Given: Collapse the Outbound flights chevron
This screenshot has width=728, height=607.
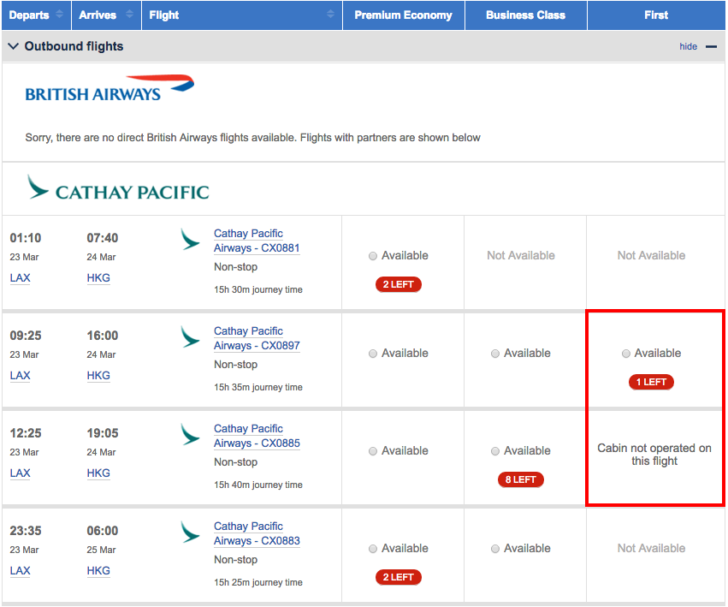Looking at the screenshot, I should (13, 46).
